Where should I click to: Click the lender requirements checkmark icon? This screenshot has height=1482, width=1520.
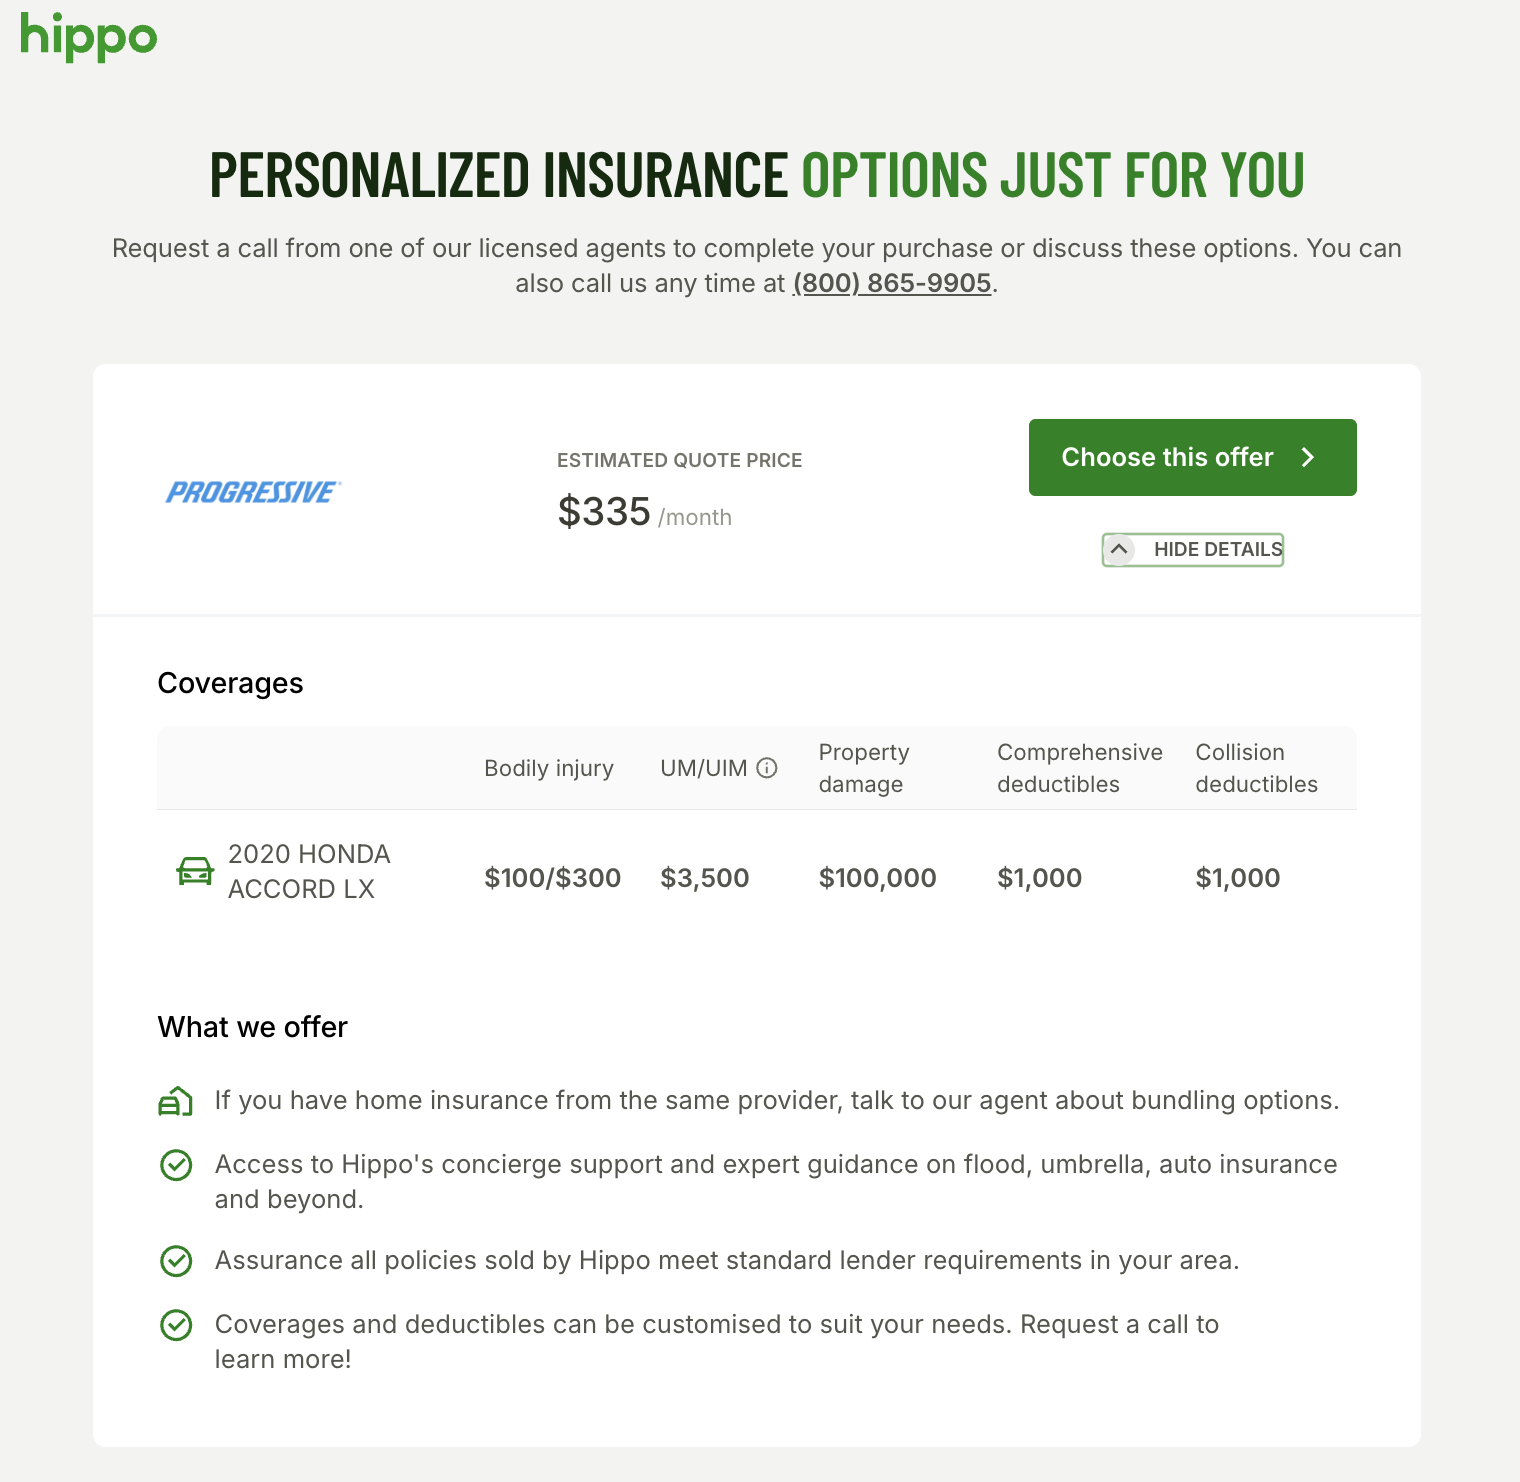tap(176, 1261)
